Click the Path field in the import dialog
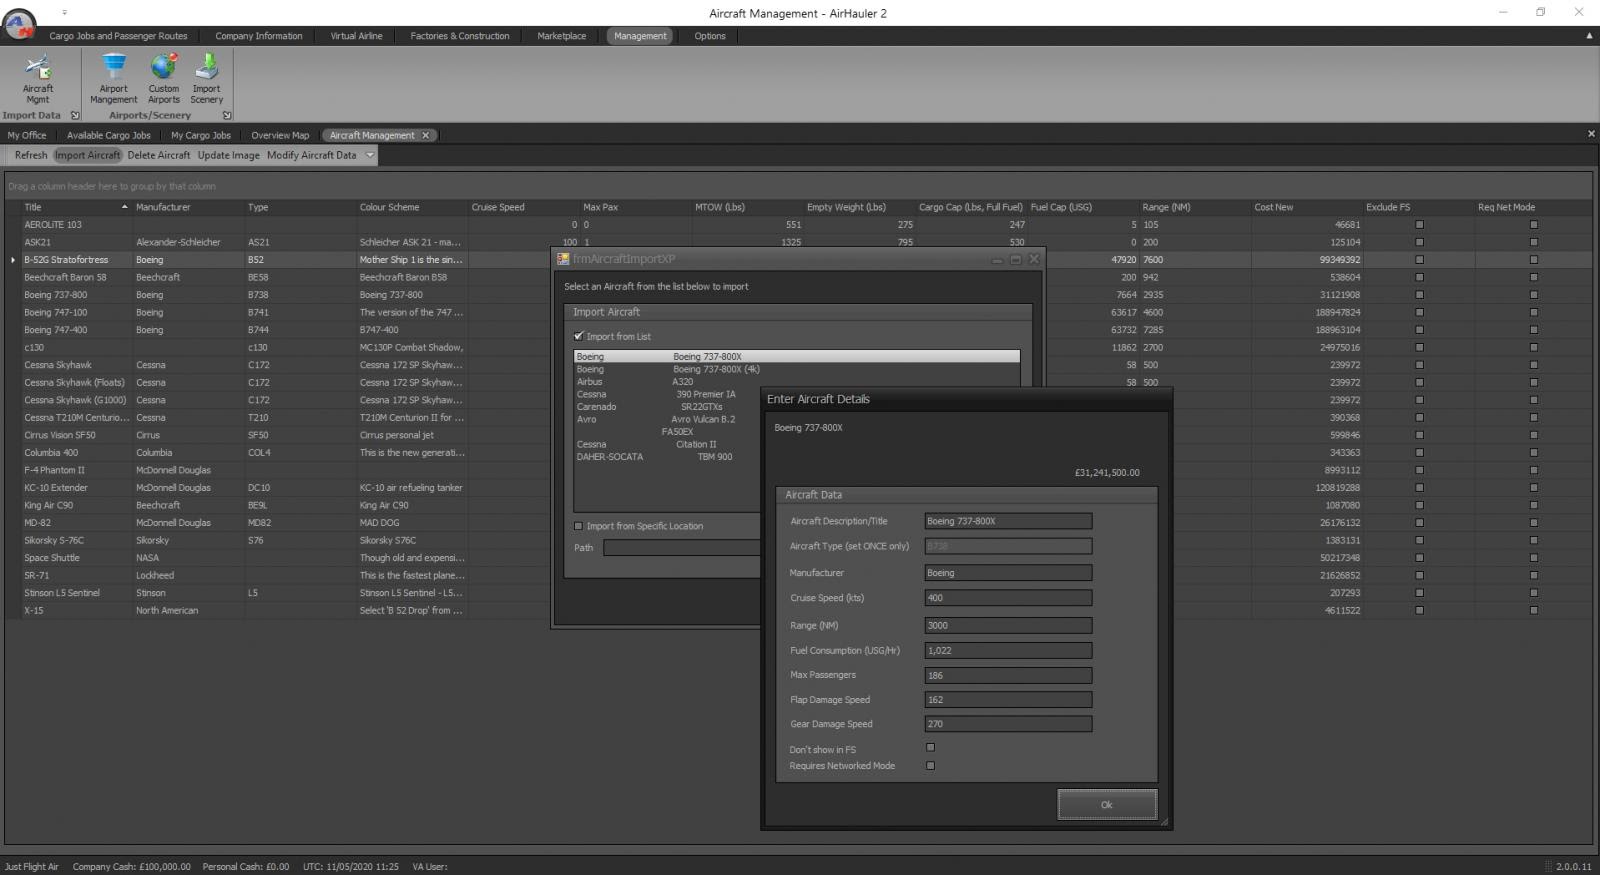The height and width of the screenshot is (875, 1600). (x=682, y=548)
